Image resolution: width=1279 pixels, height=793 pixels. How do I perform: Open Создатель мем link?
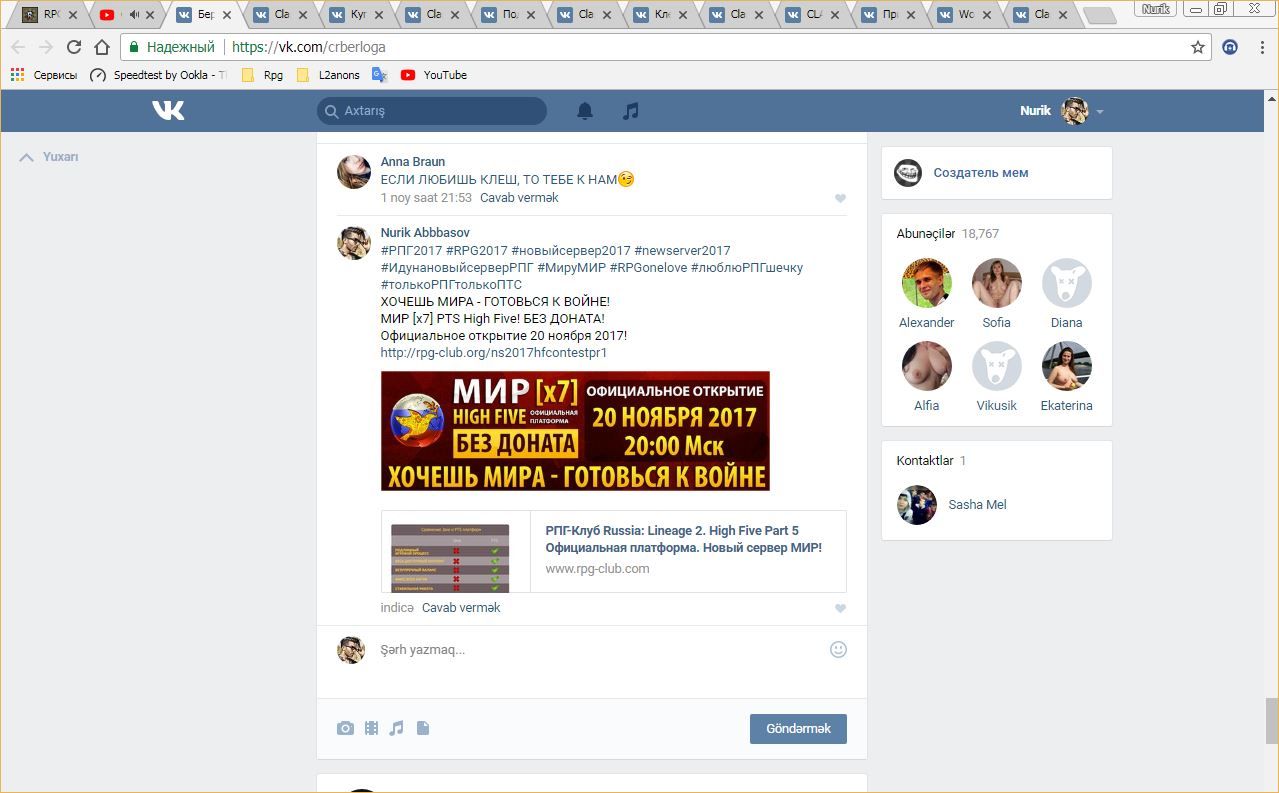[x=981, y=173]
